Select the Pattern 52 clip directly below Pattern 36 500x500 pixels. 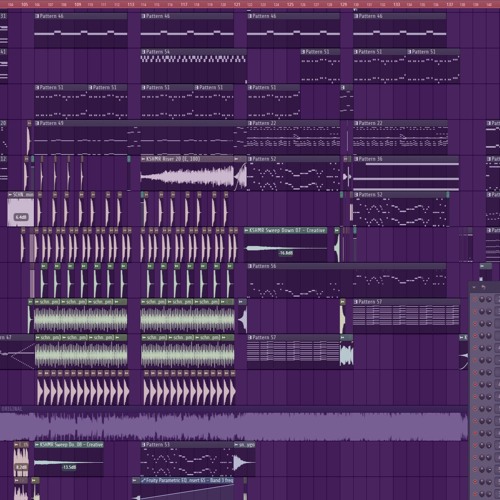pos(400,209)
